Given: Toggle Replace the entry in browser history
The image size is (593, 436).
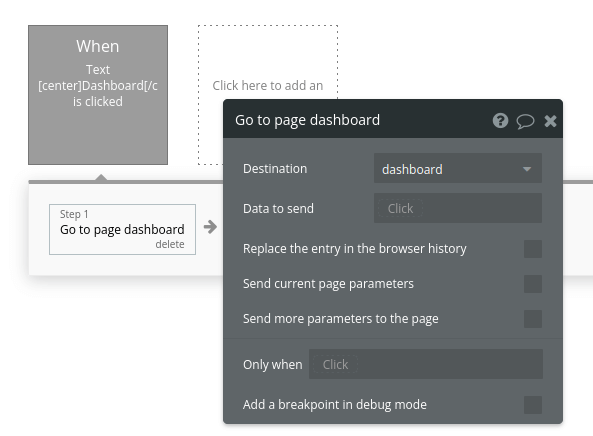Looking at the screenshot, I should coord(533,249).
